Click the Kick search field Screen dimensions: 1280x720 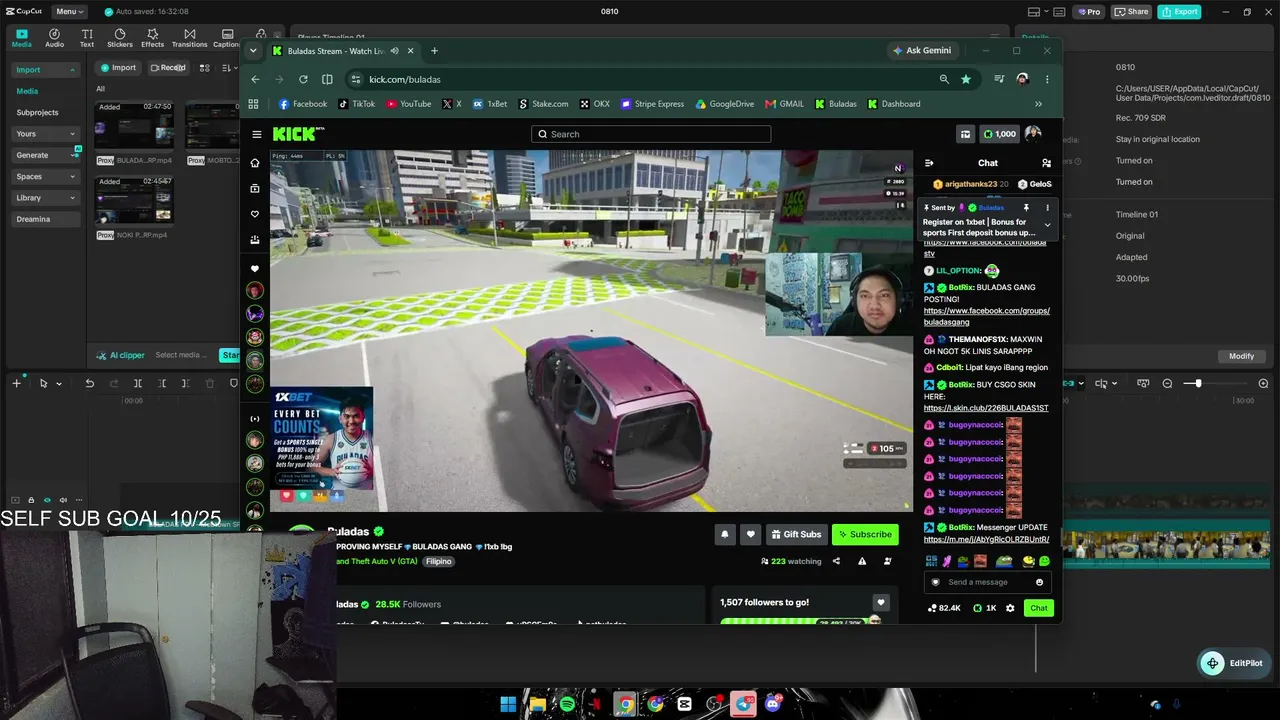click(651, 134)
